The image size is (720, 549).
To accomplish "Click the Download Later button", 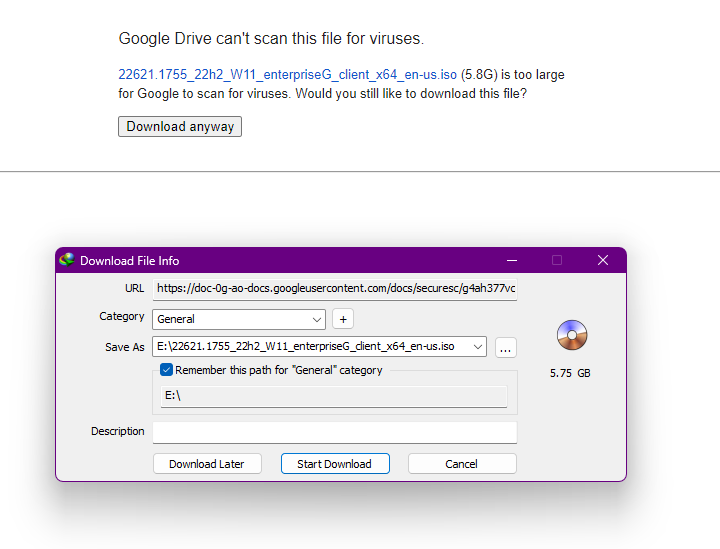I will 207,464.
